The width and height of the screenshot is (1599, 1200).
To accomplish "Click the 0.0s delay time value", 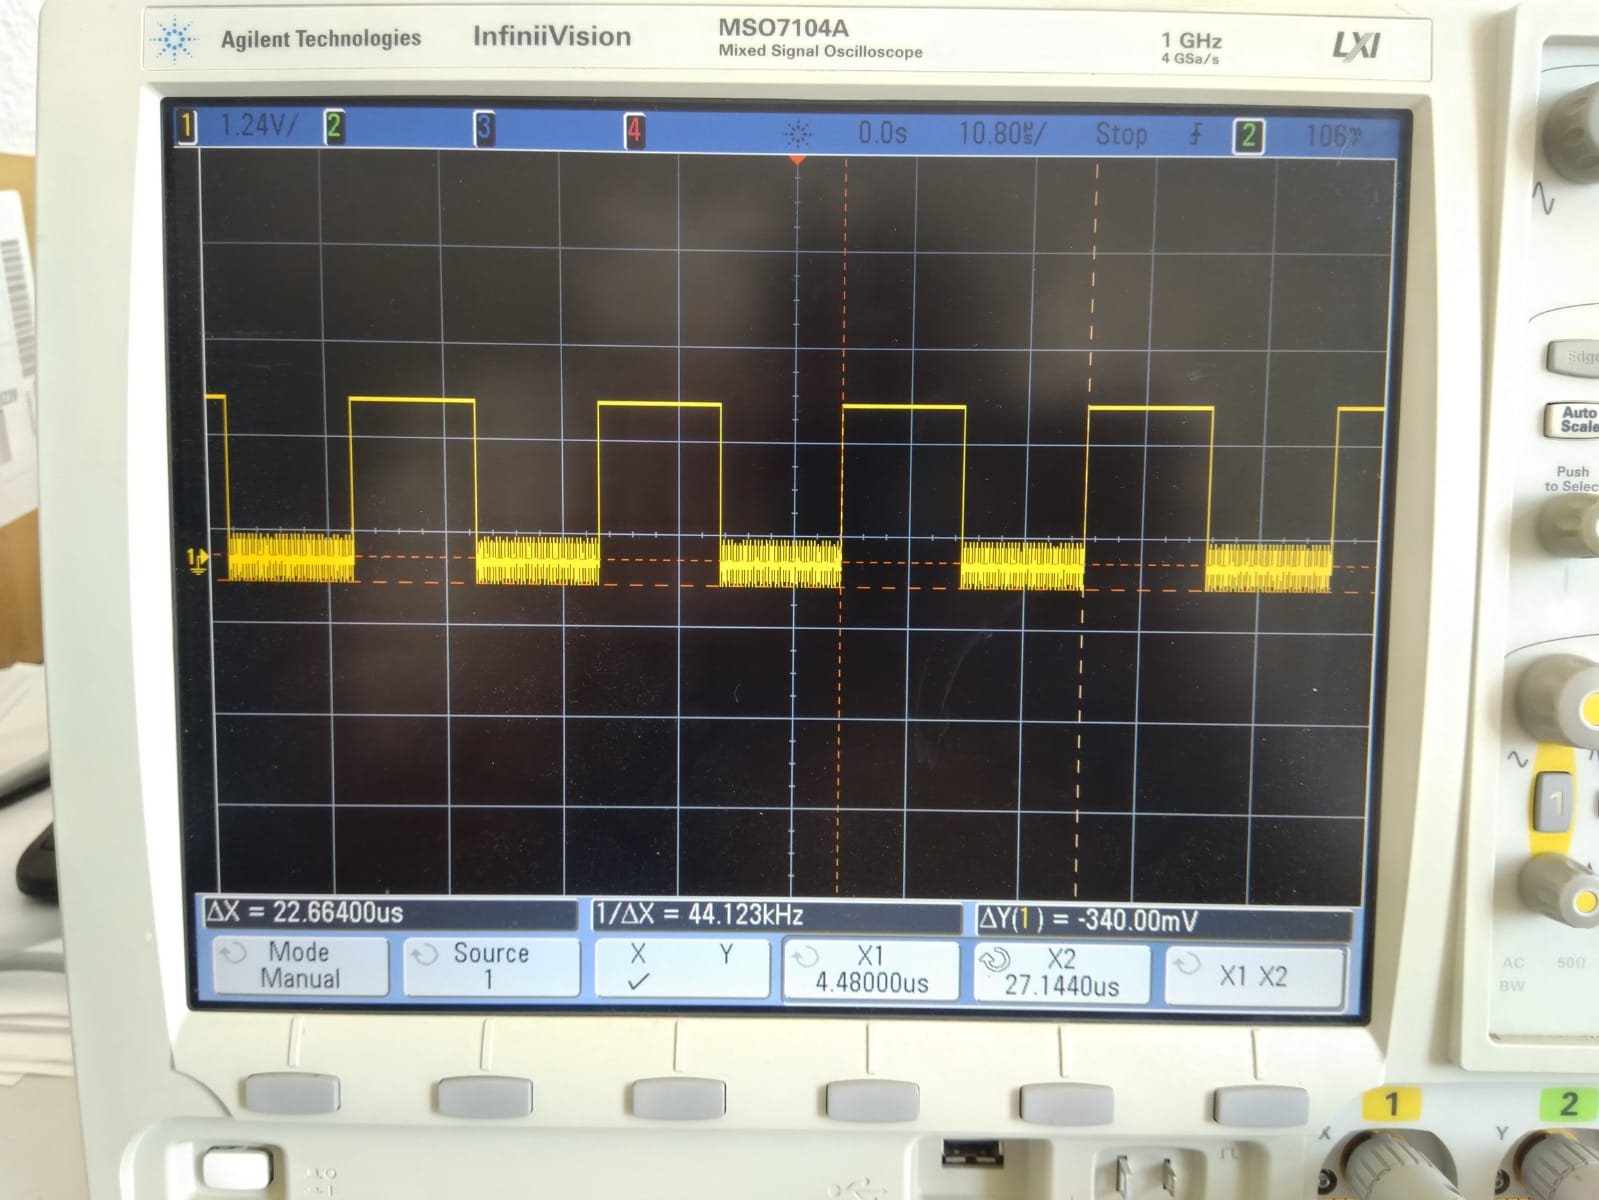I will [x=882, y=133].
